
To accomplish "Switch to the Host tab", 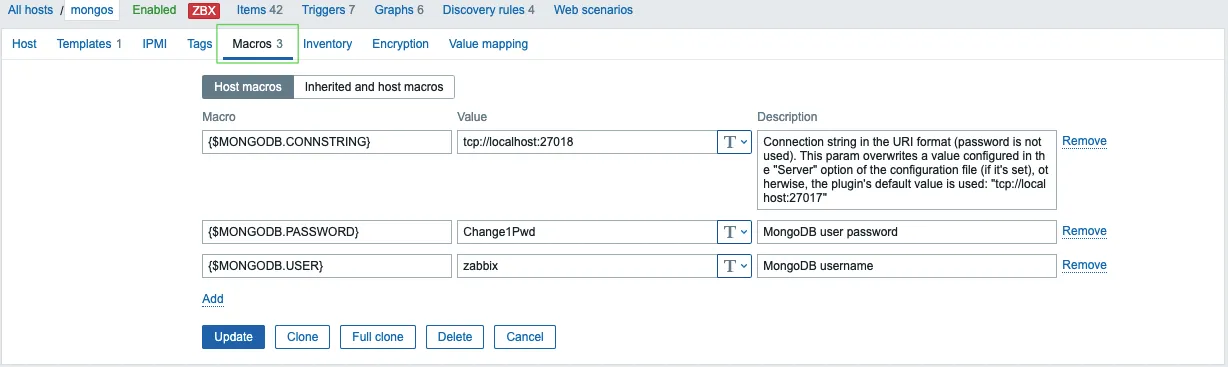I will [x=24, y=44].
